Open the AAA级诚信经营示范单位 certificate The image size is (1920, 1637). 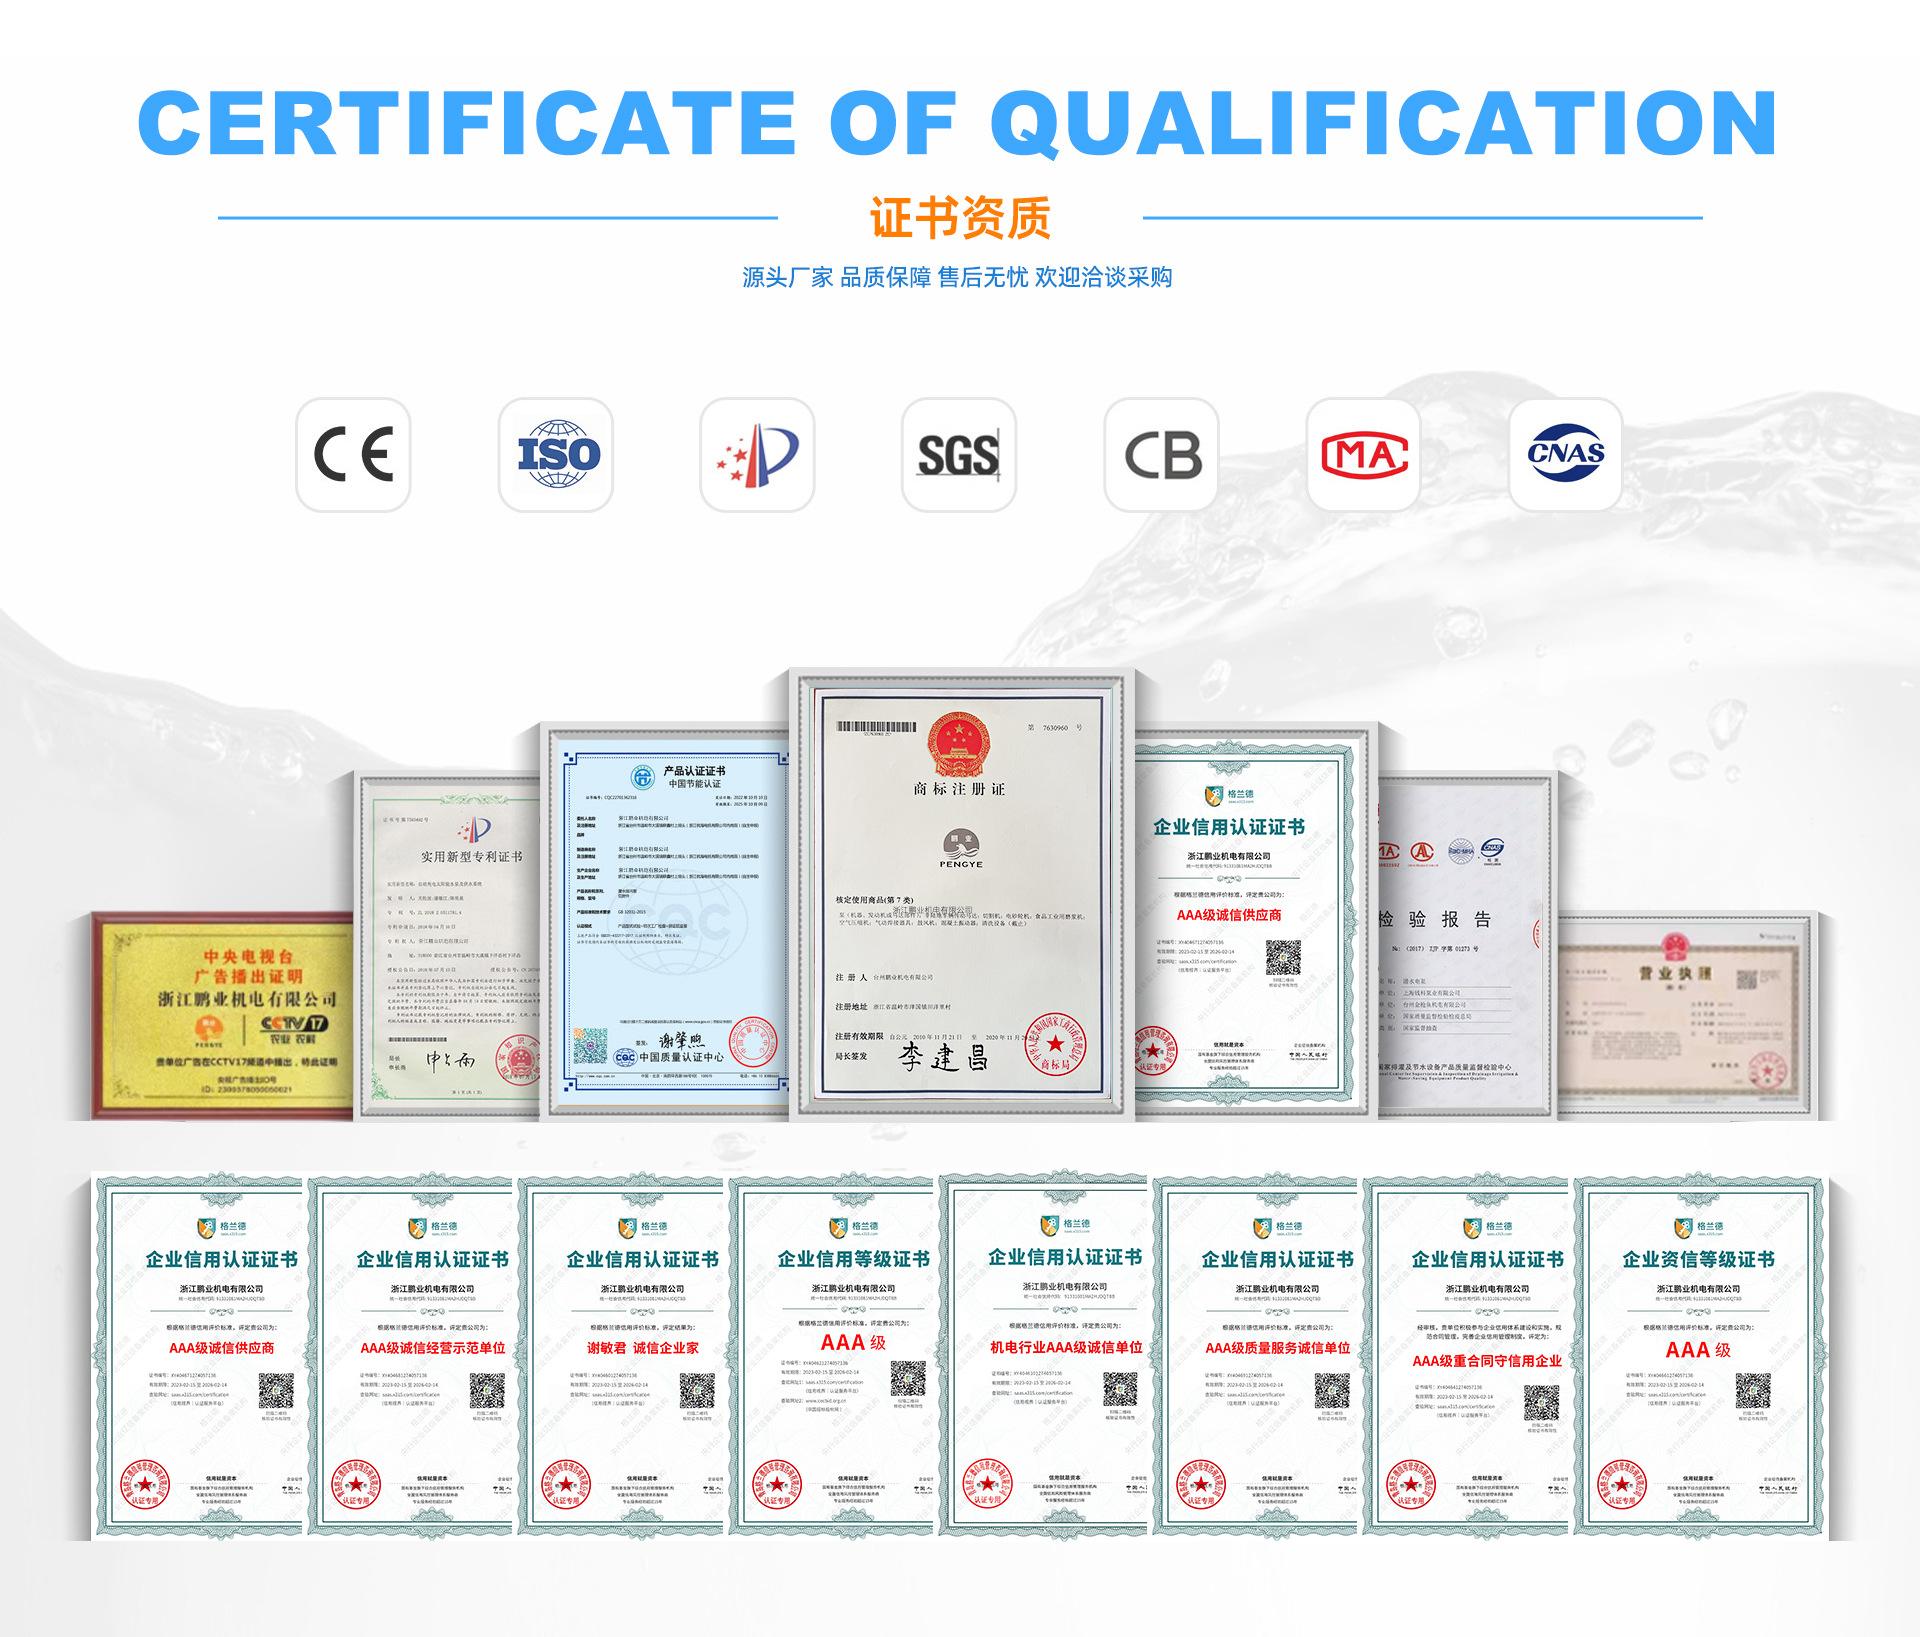[x=410, y=1357]
